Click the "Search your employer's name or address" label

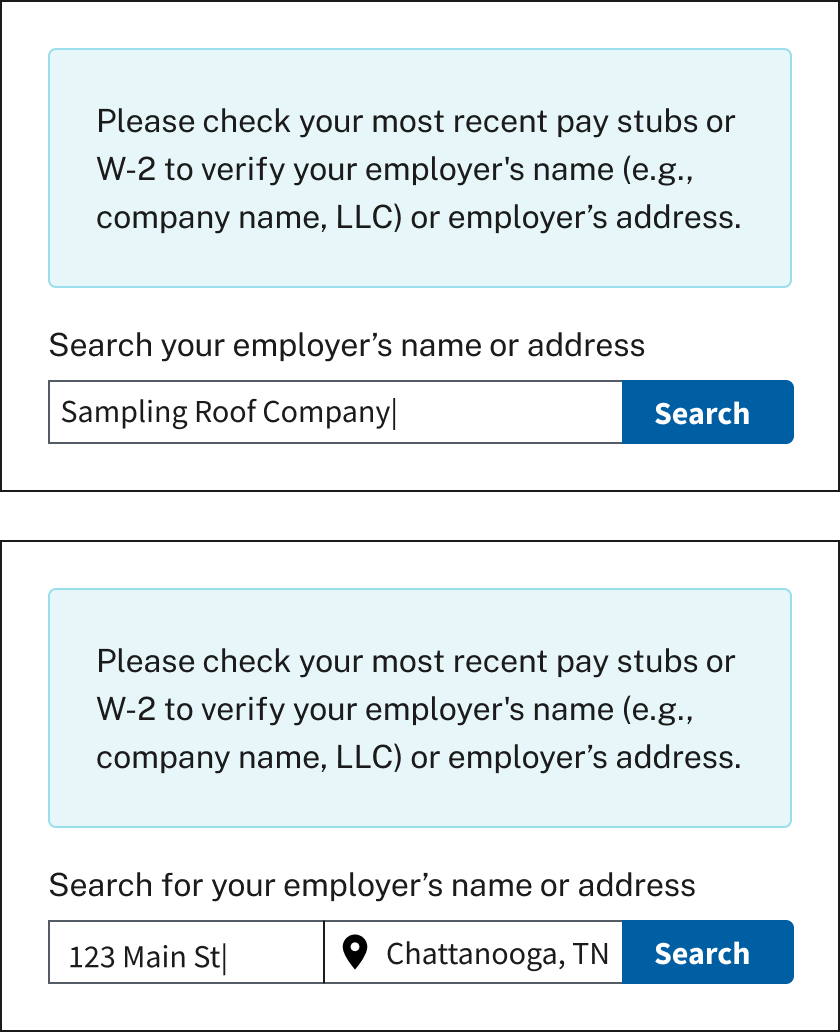346,346
